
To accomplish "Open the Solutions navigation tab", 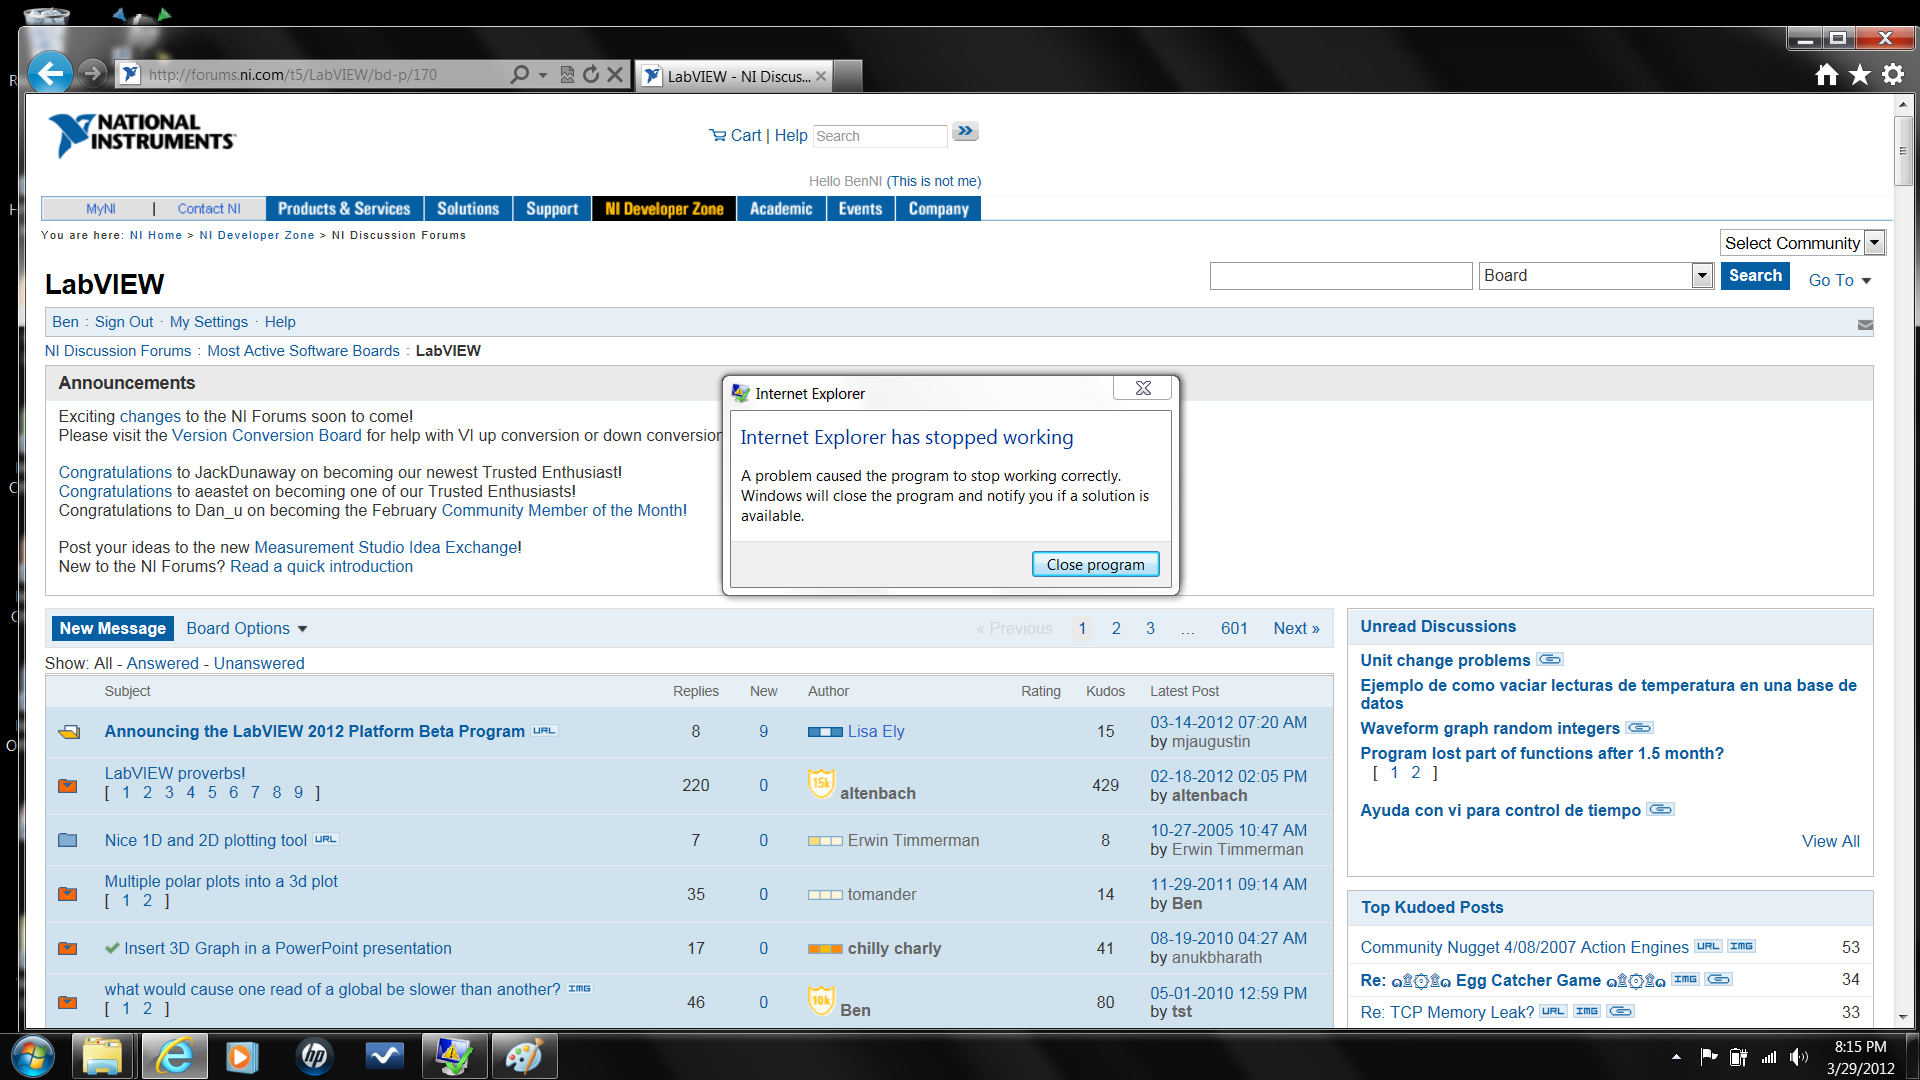I will 468,209.
